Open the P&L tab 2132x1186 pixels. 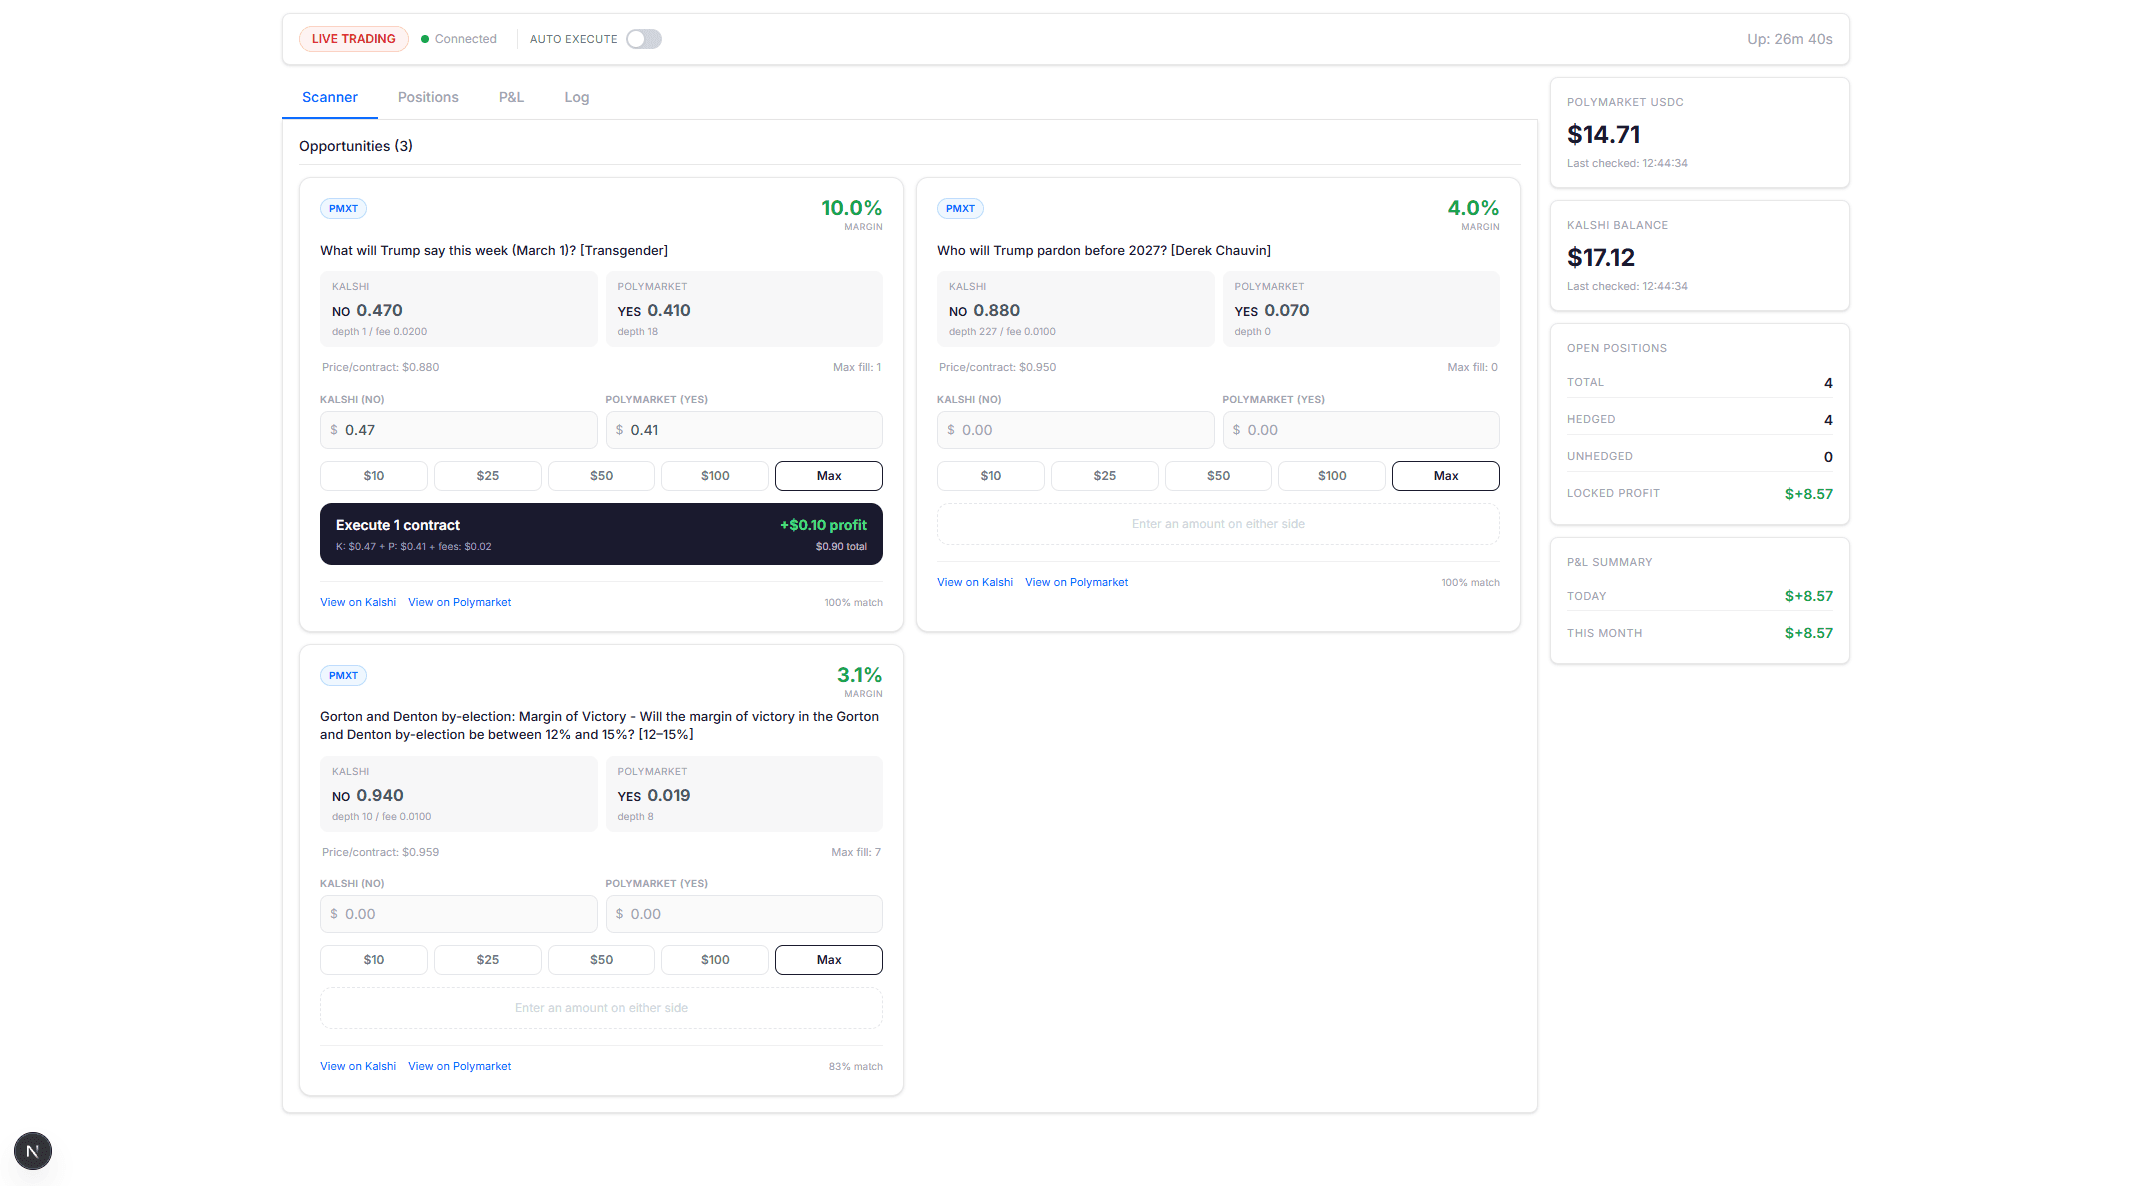(x=511, y=97)
